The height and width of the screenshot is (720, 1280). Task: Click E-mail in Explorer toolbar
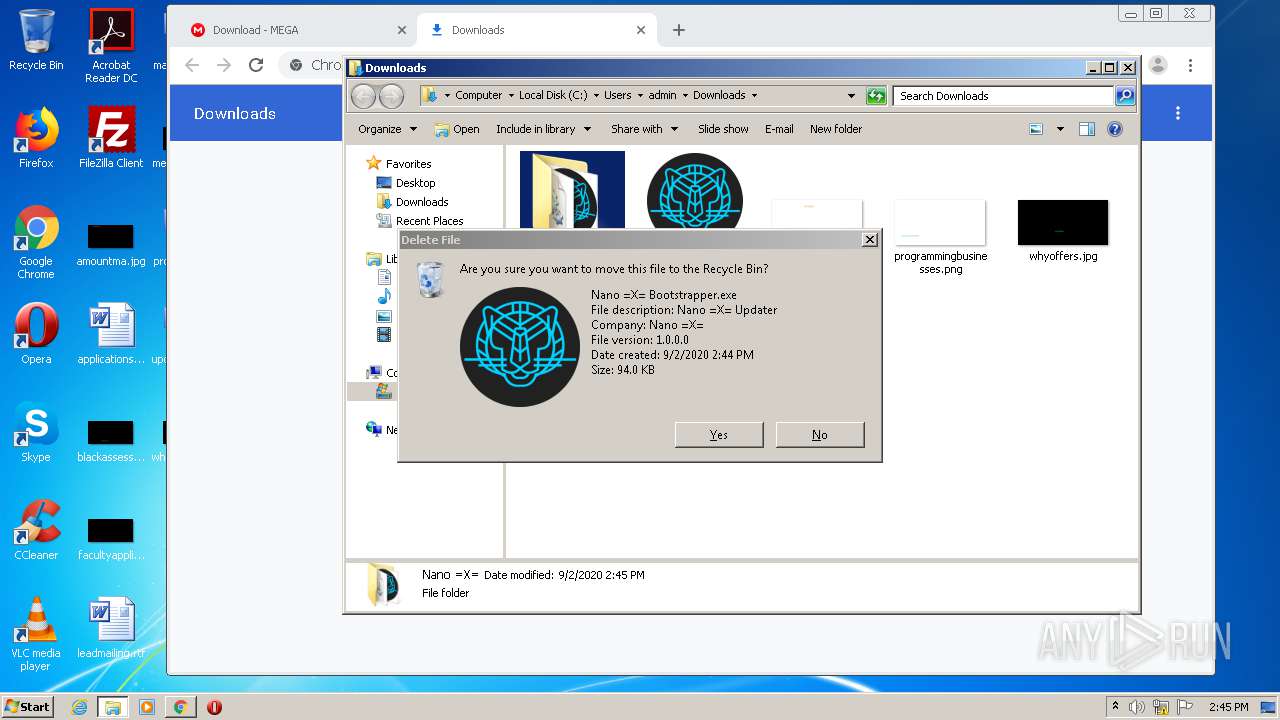(779, 129)
